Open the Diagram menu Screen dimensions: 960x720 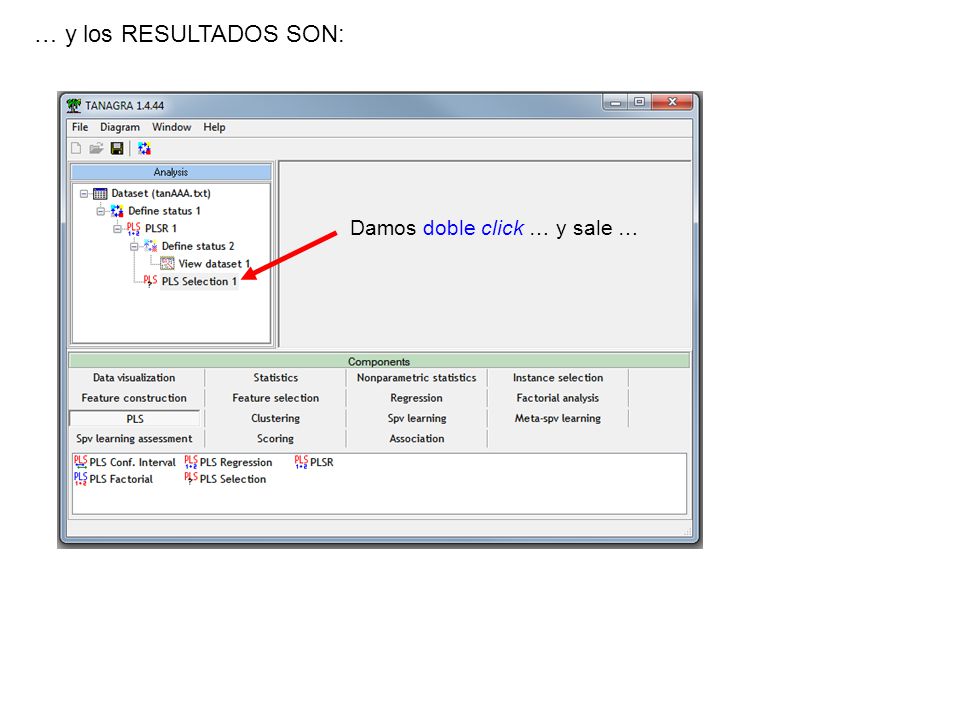point(120,127)
